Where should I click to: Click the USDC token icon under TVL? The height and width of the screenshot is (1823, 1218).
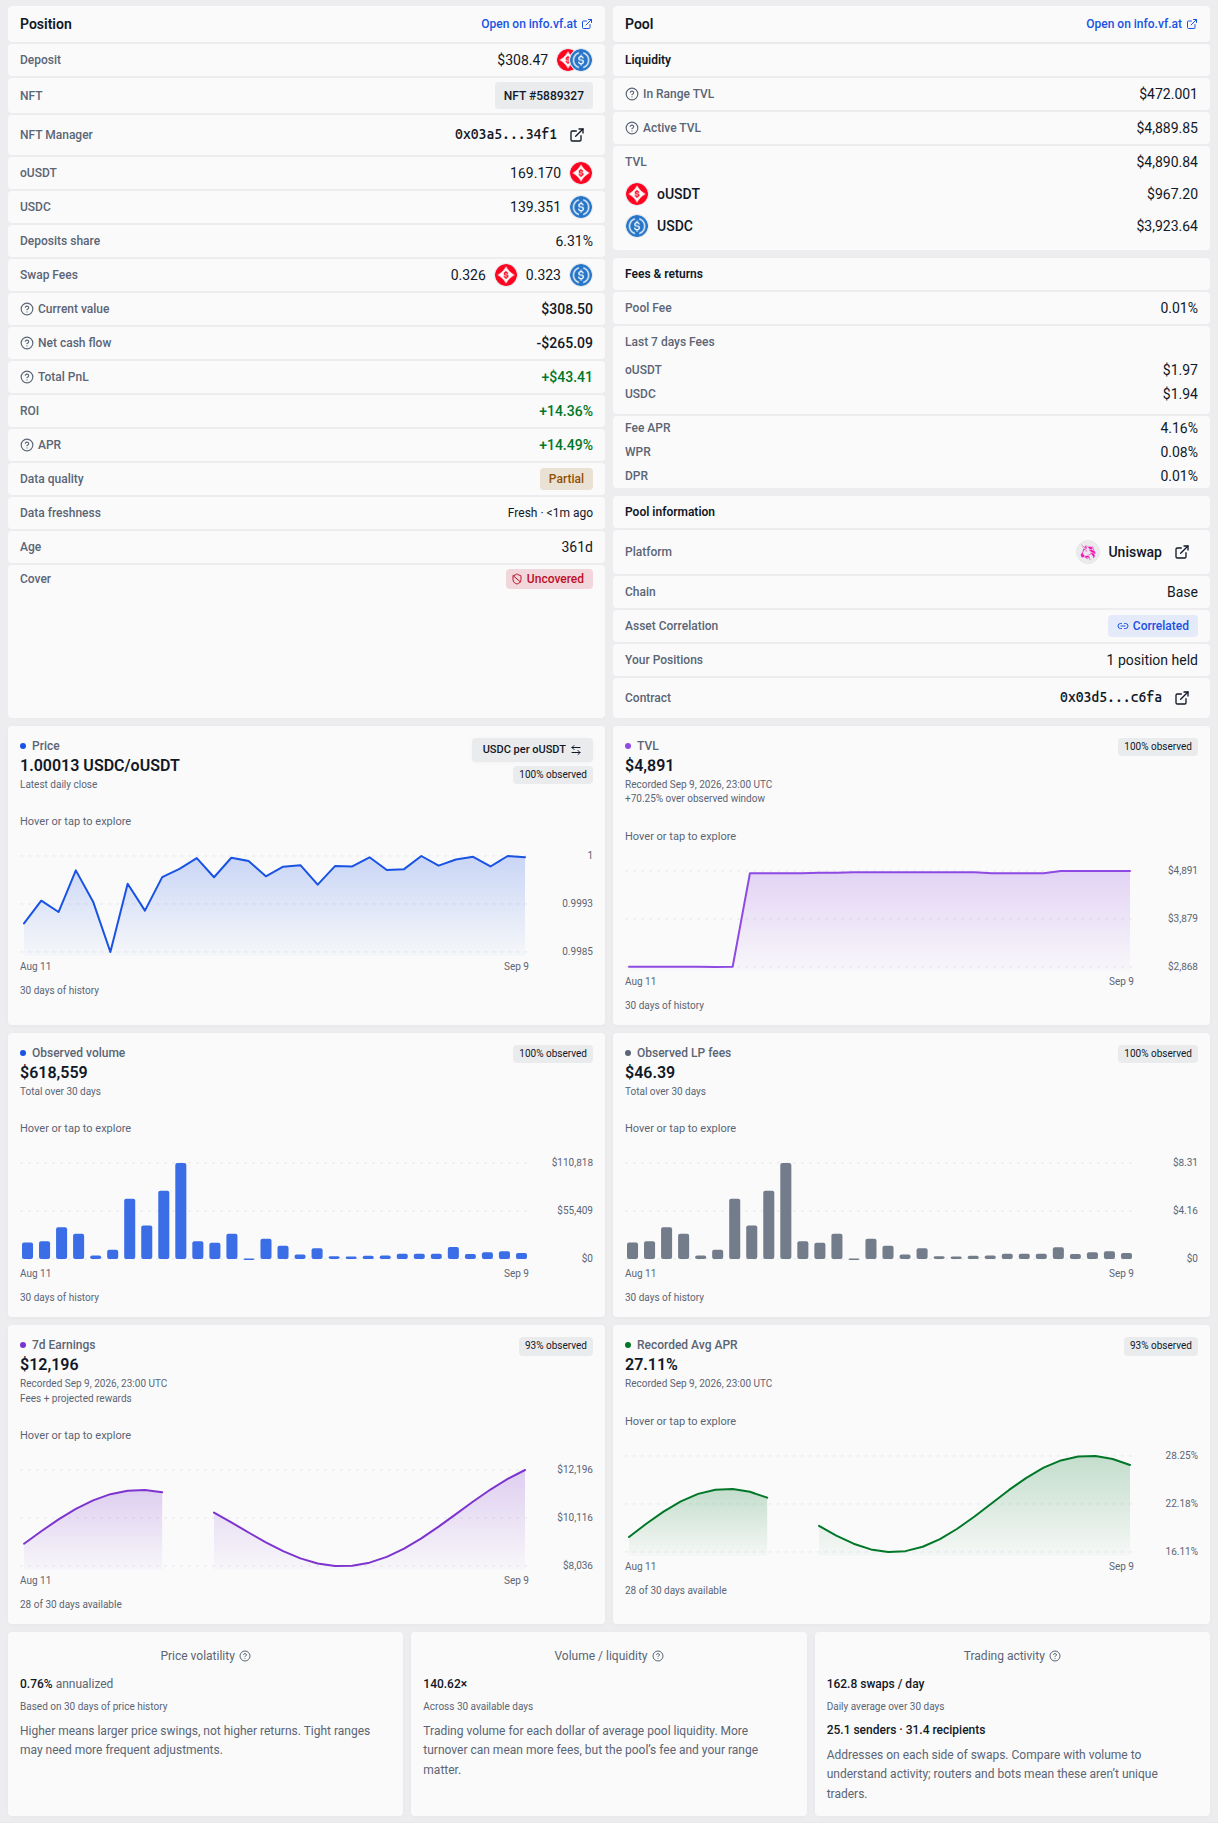pyautogui.click(x=637, y=226)
